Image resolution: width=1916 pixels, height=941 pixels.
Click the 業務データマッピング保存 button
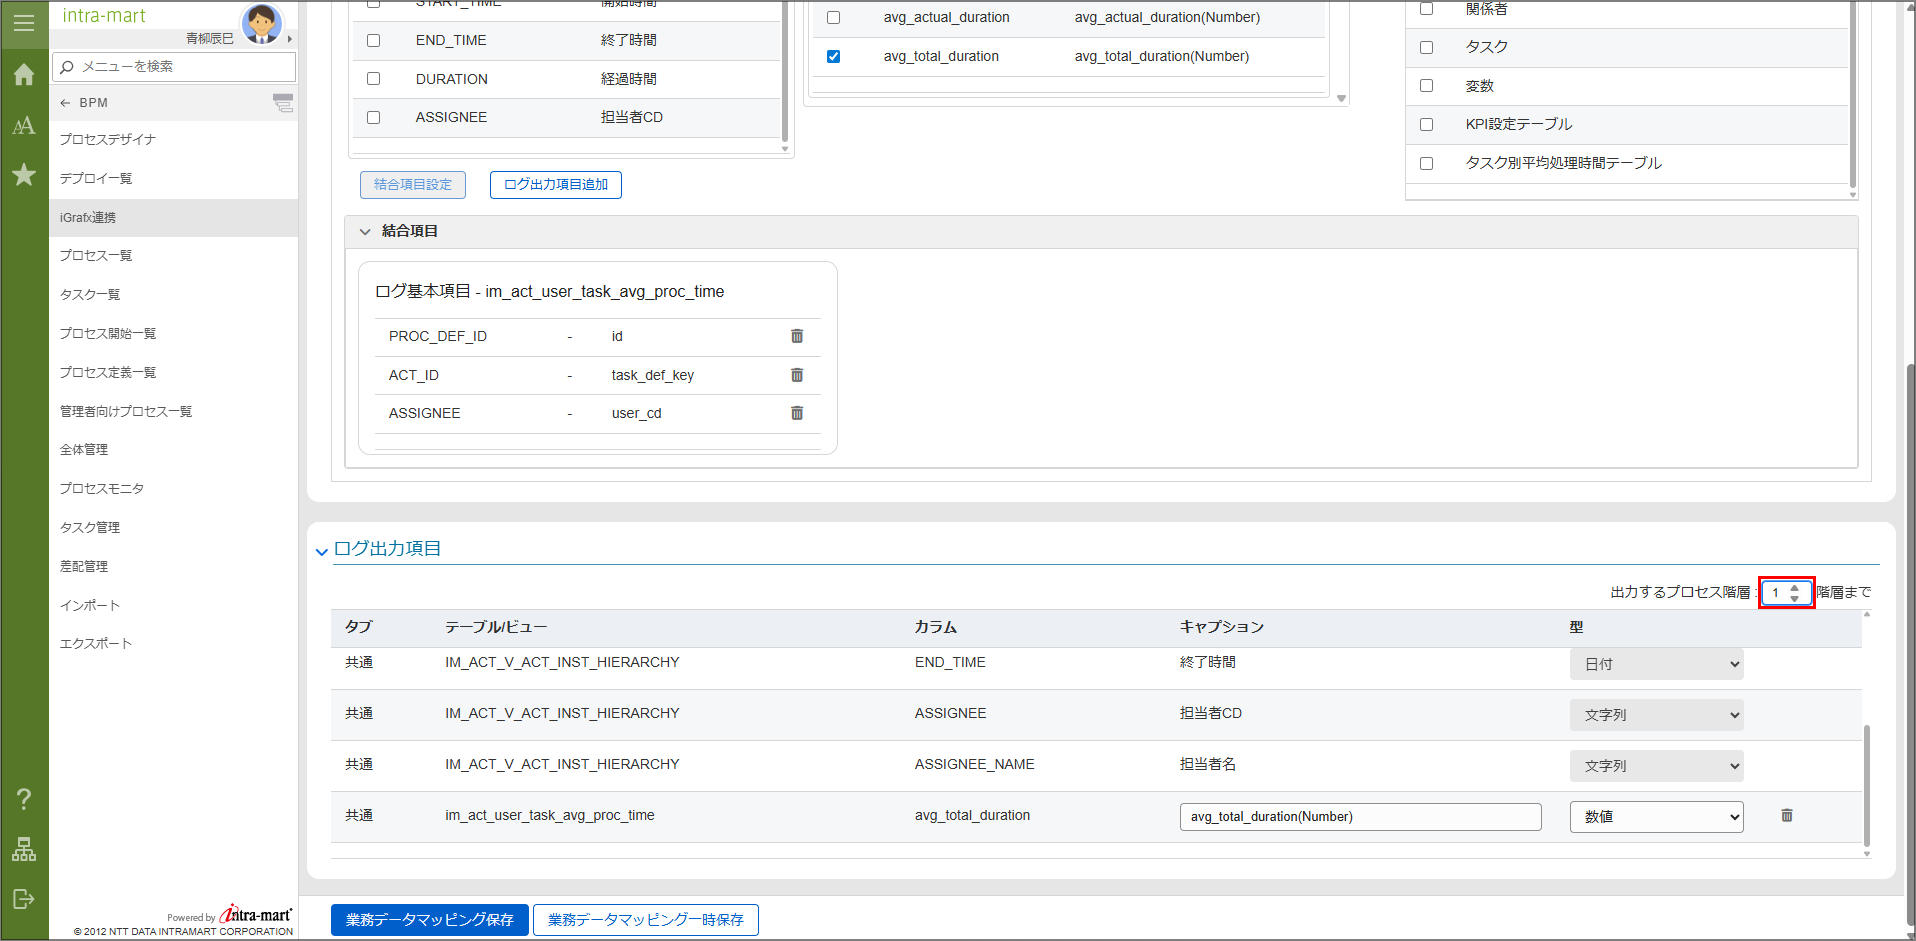[430, 920]
